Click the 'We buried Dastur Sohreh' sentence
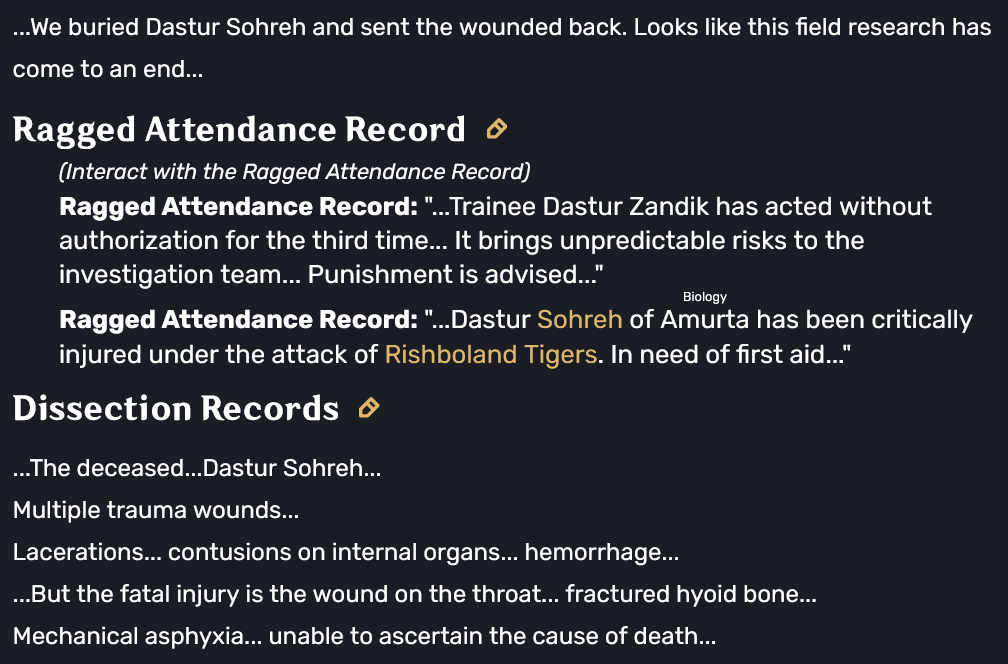 pos(320,27)
